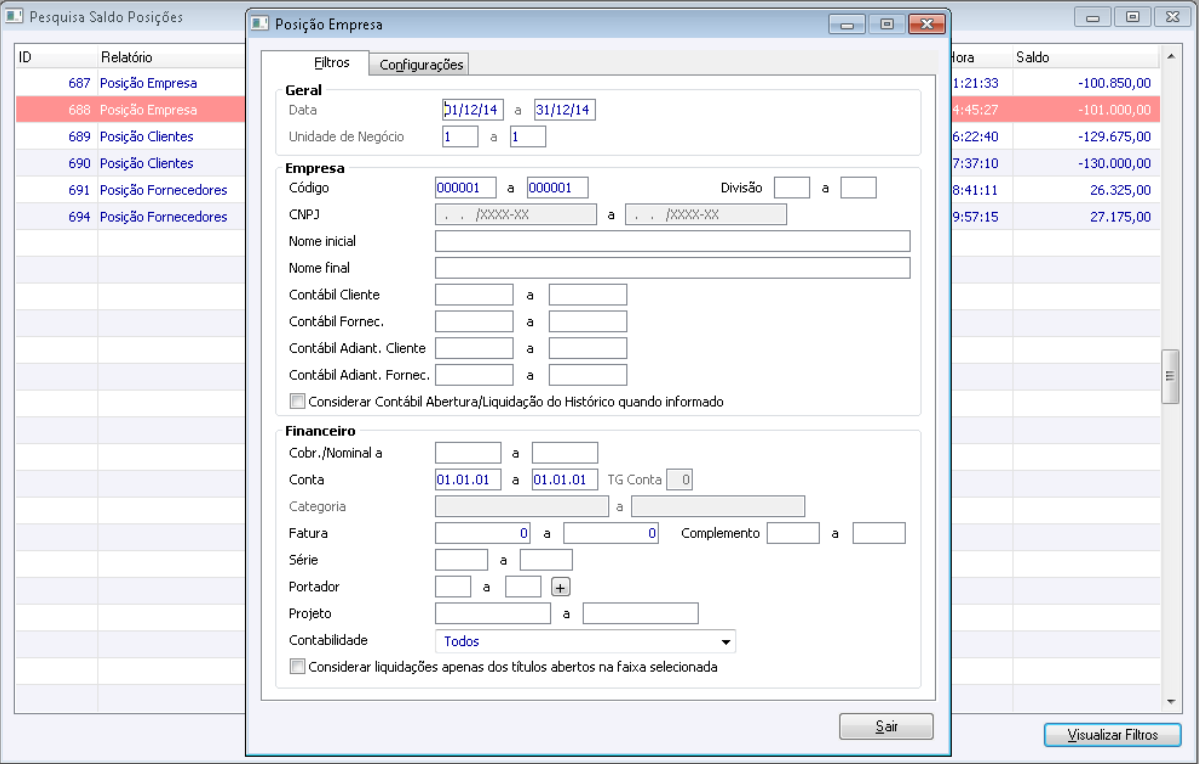Maximize the Posição Empresa dialog

click(x=887, y=24)
